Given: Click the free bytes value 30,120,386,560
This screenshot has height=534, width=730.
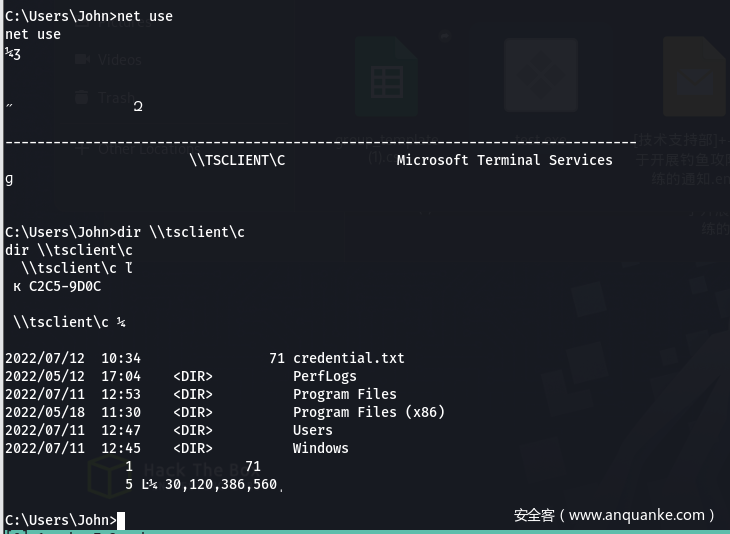Looking at the screenshot, I should pos(220,484).
